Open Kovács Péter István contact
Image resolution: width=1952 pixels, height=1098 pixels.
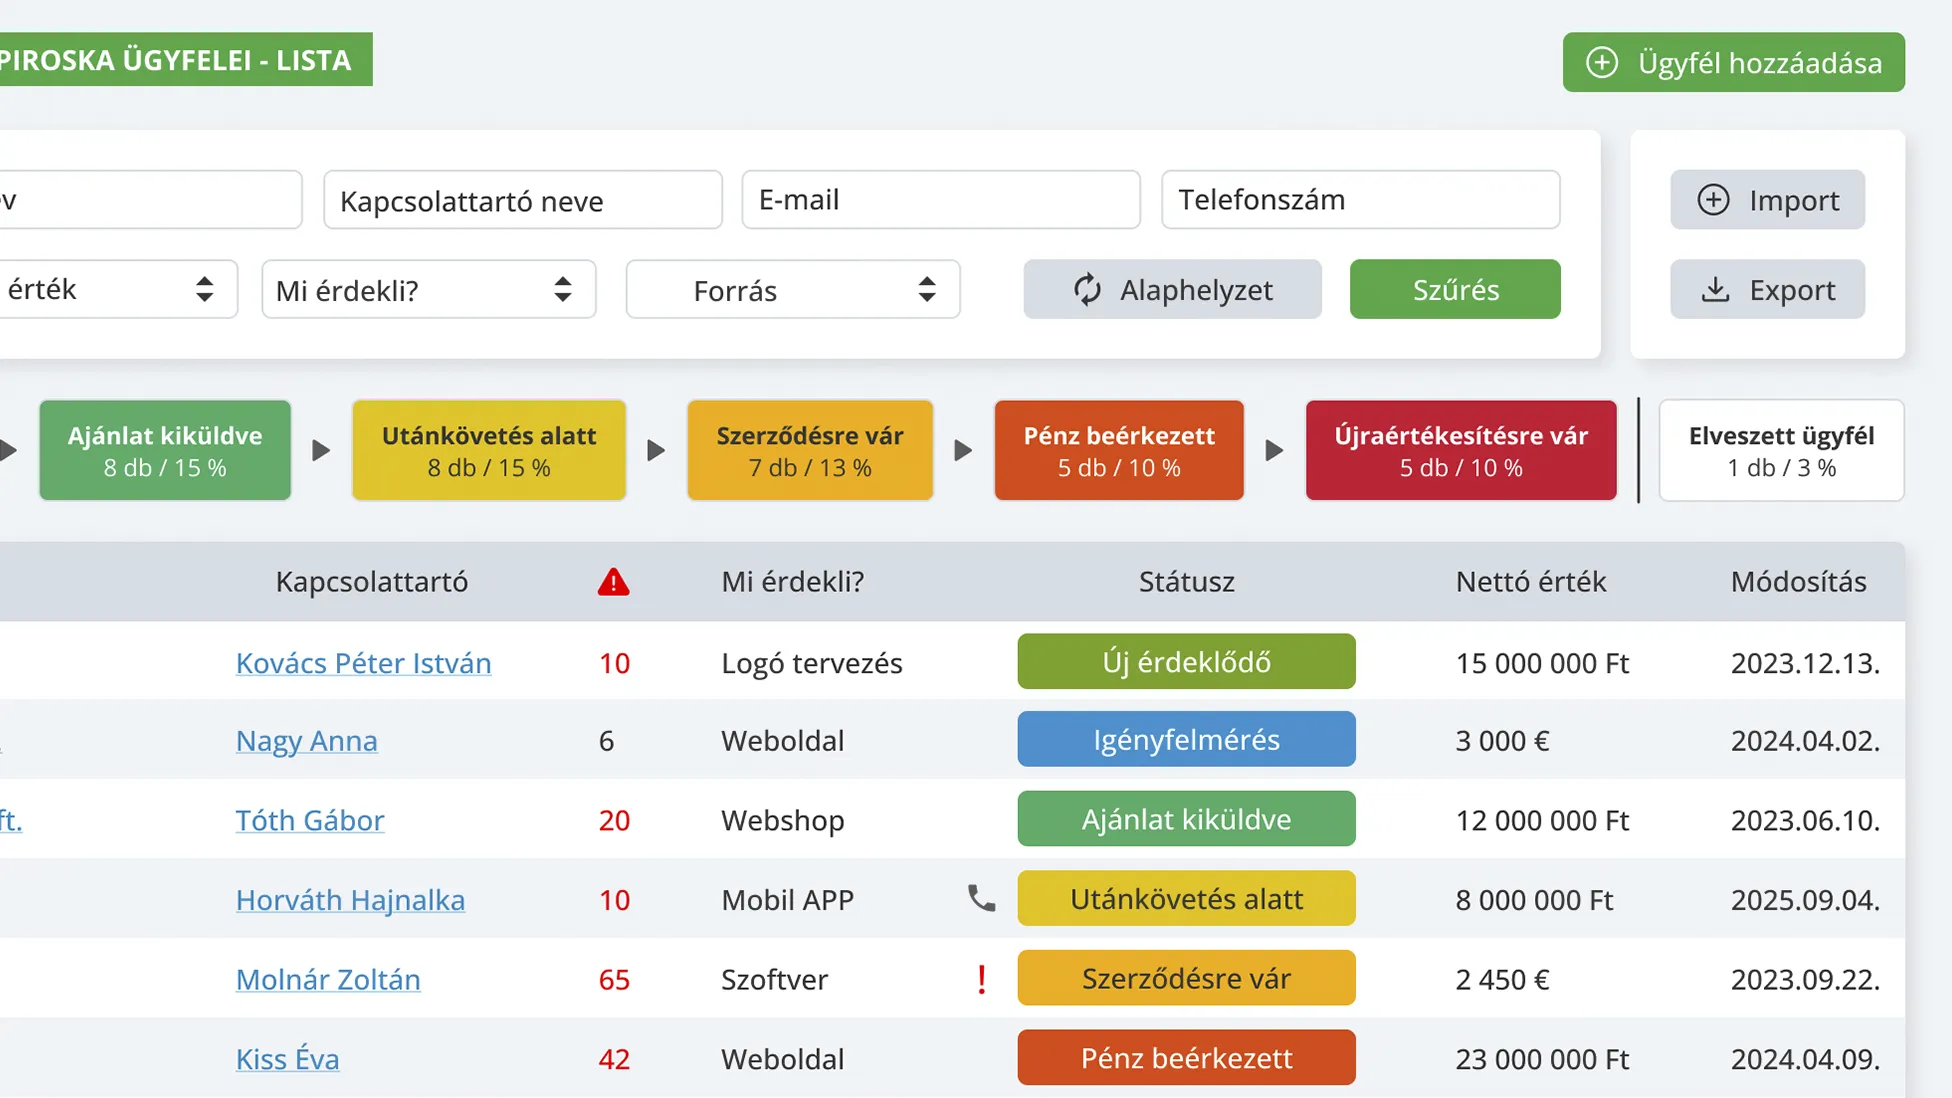pyautogui.click(x=363, y=663)
